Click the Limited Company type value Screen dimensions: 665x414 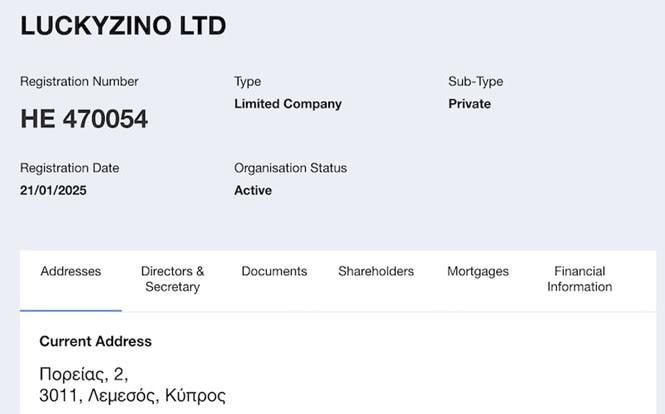288,104
